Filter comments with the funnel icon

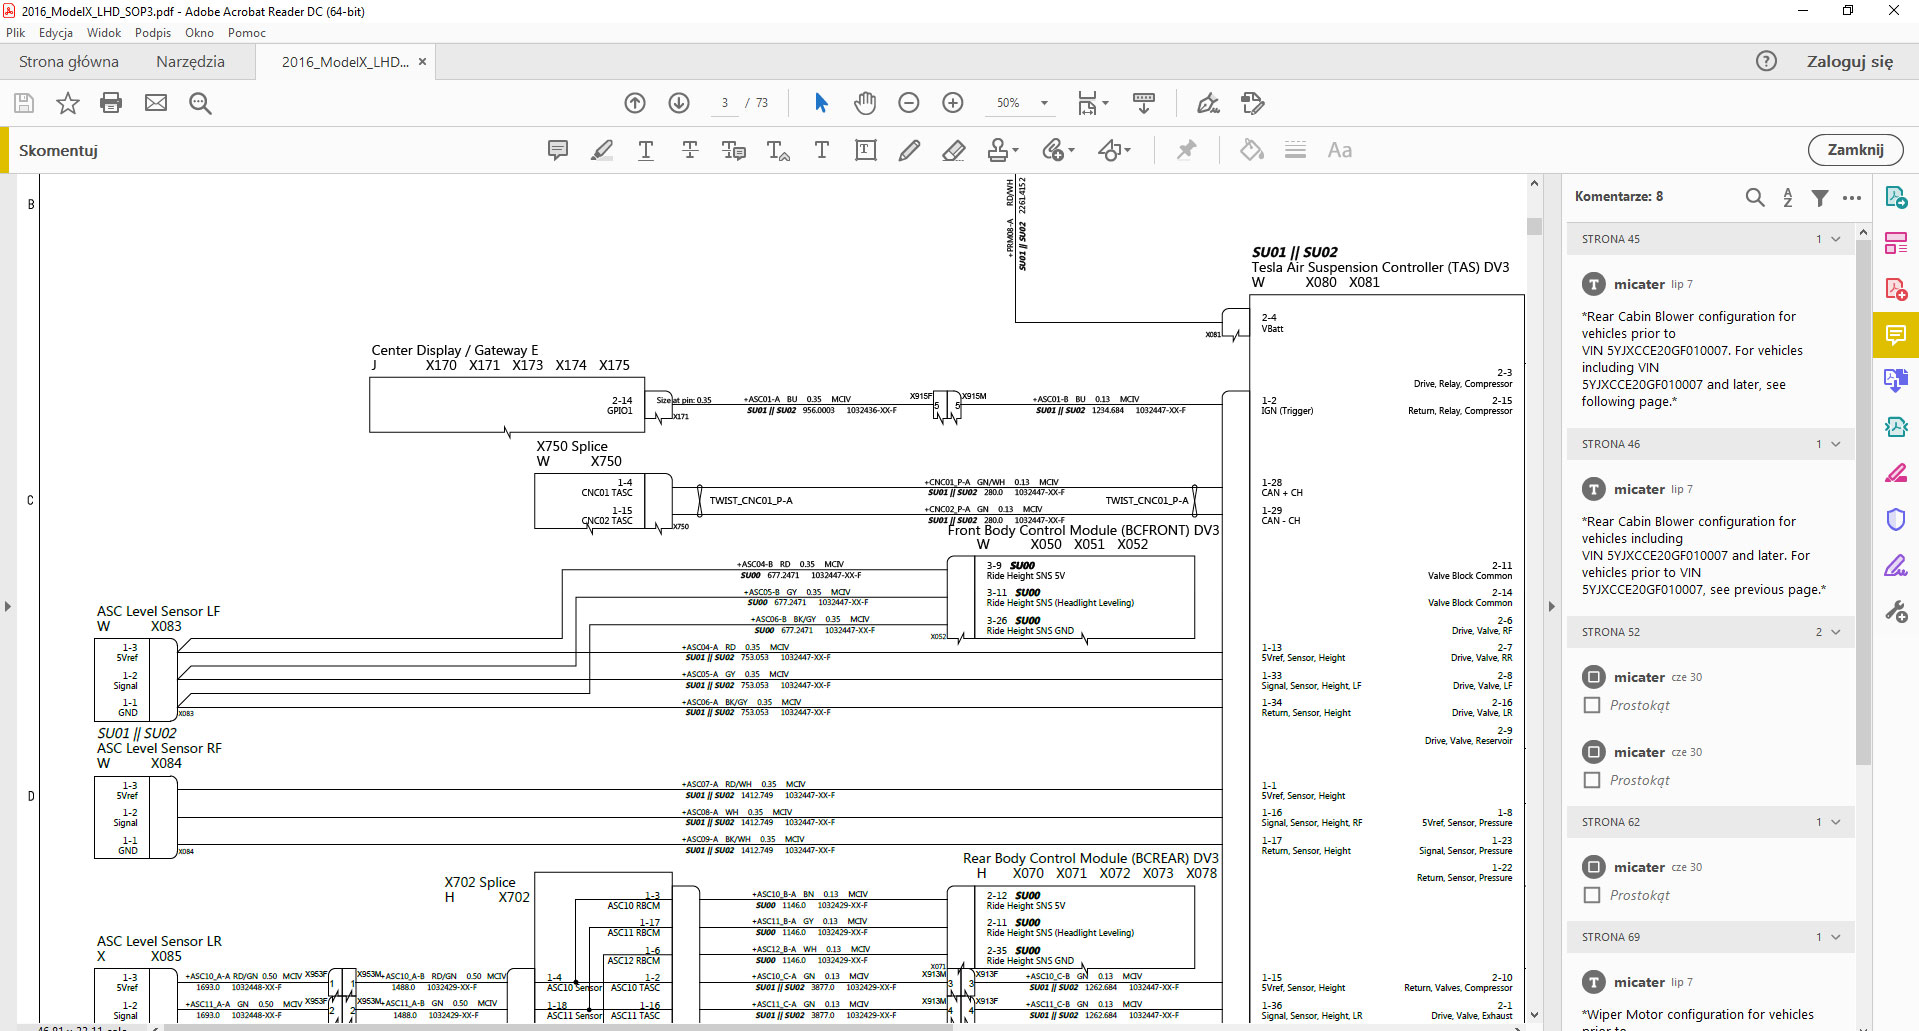[1820, 197]
